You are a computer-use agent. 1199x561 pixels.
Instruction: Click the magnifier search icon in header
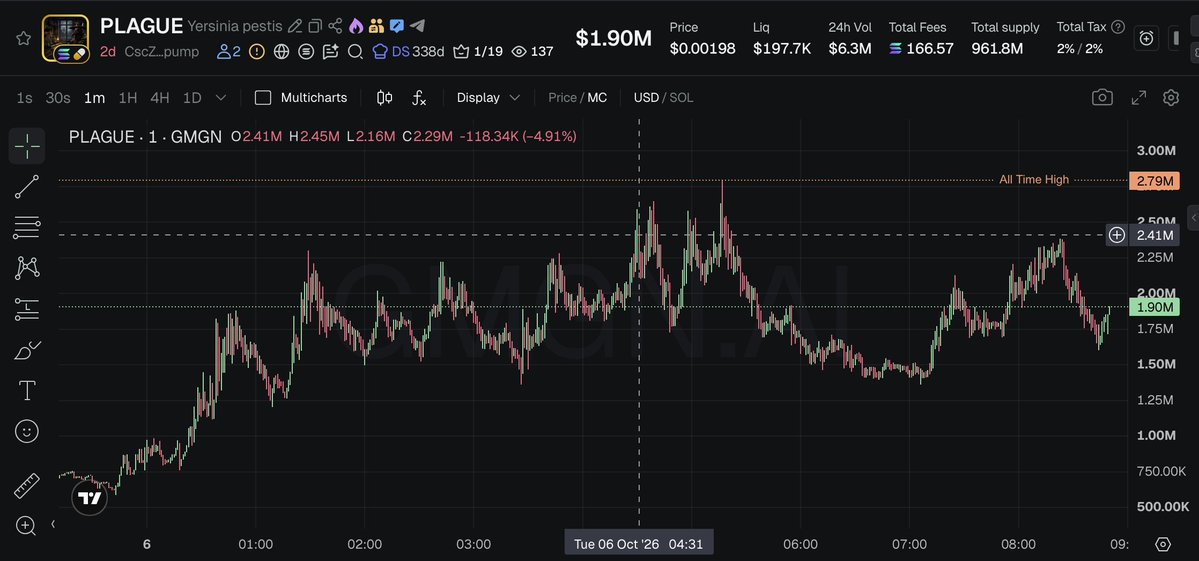coord(355,52)
